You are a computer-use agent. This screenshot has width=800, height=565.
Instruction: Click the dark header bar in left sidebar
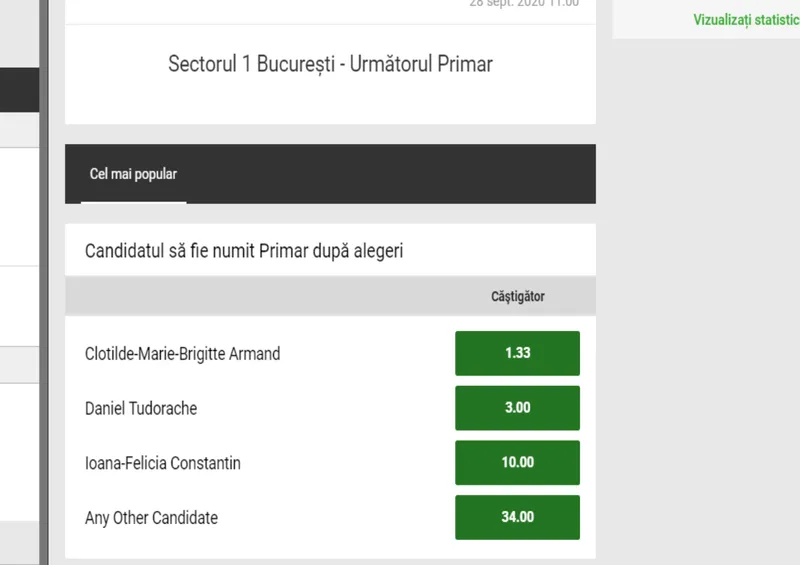tap(18, 90)
